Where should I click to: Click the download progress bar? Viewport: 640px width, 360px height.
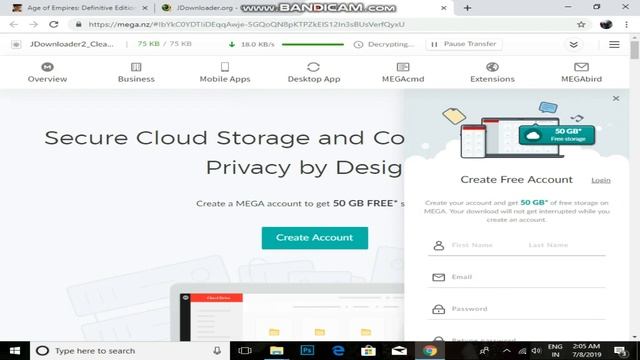coord(313,44)
